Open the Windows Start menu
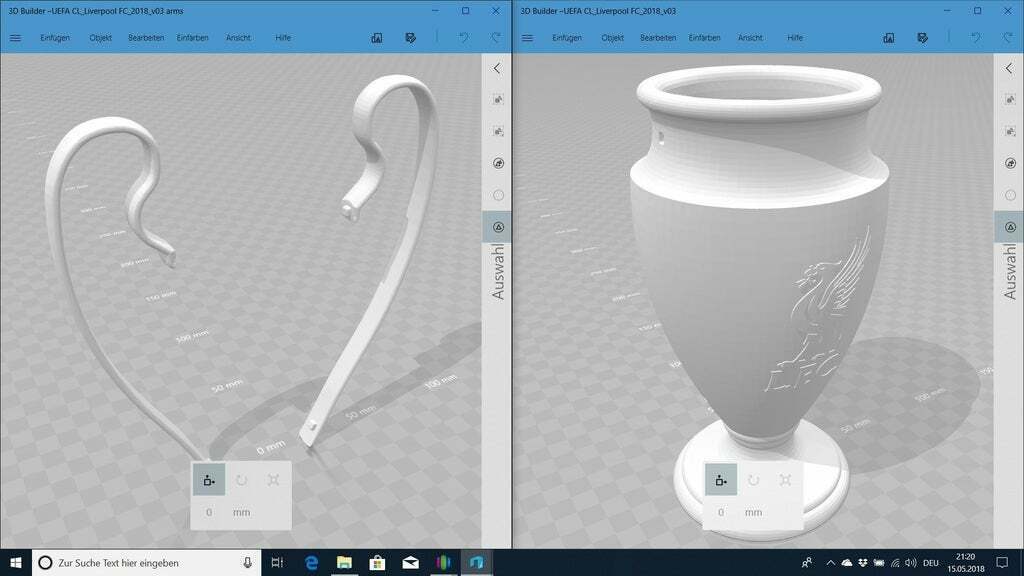1024x576 pixels. tap(16, 562)
